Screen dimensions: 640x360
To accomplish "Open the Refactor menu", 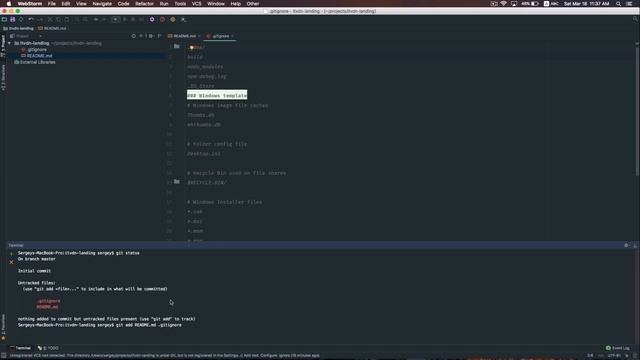I will (144, 4).
